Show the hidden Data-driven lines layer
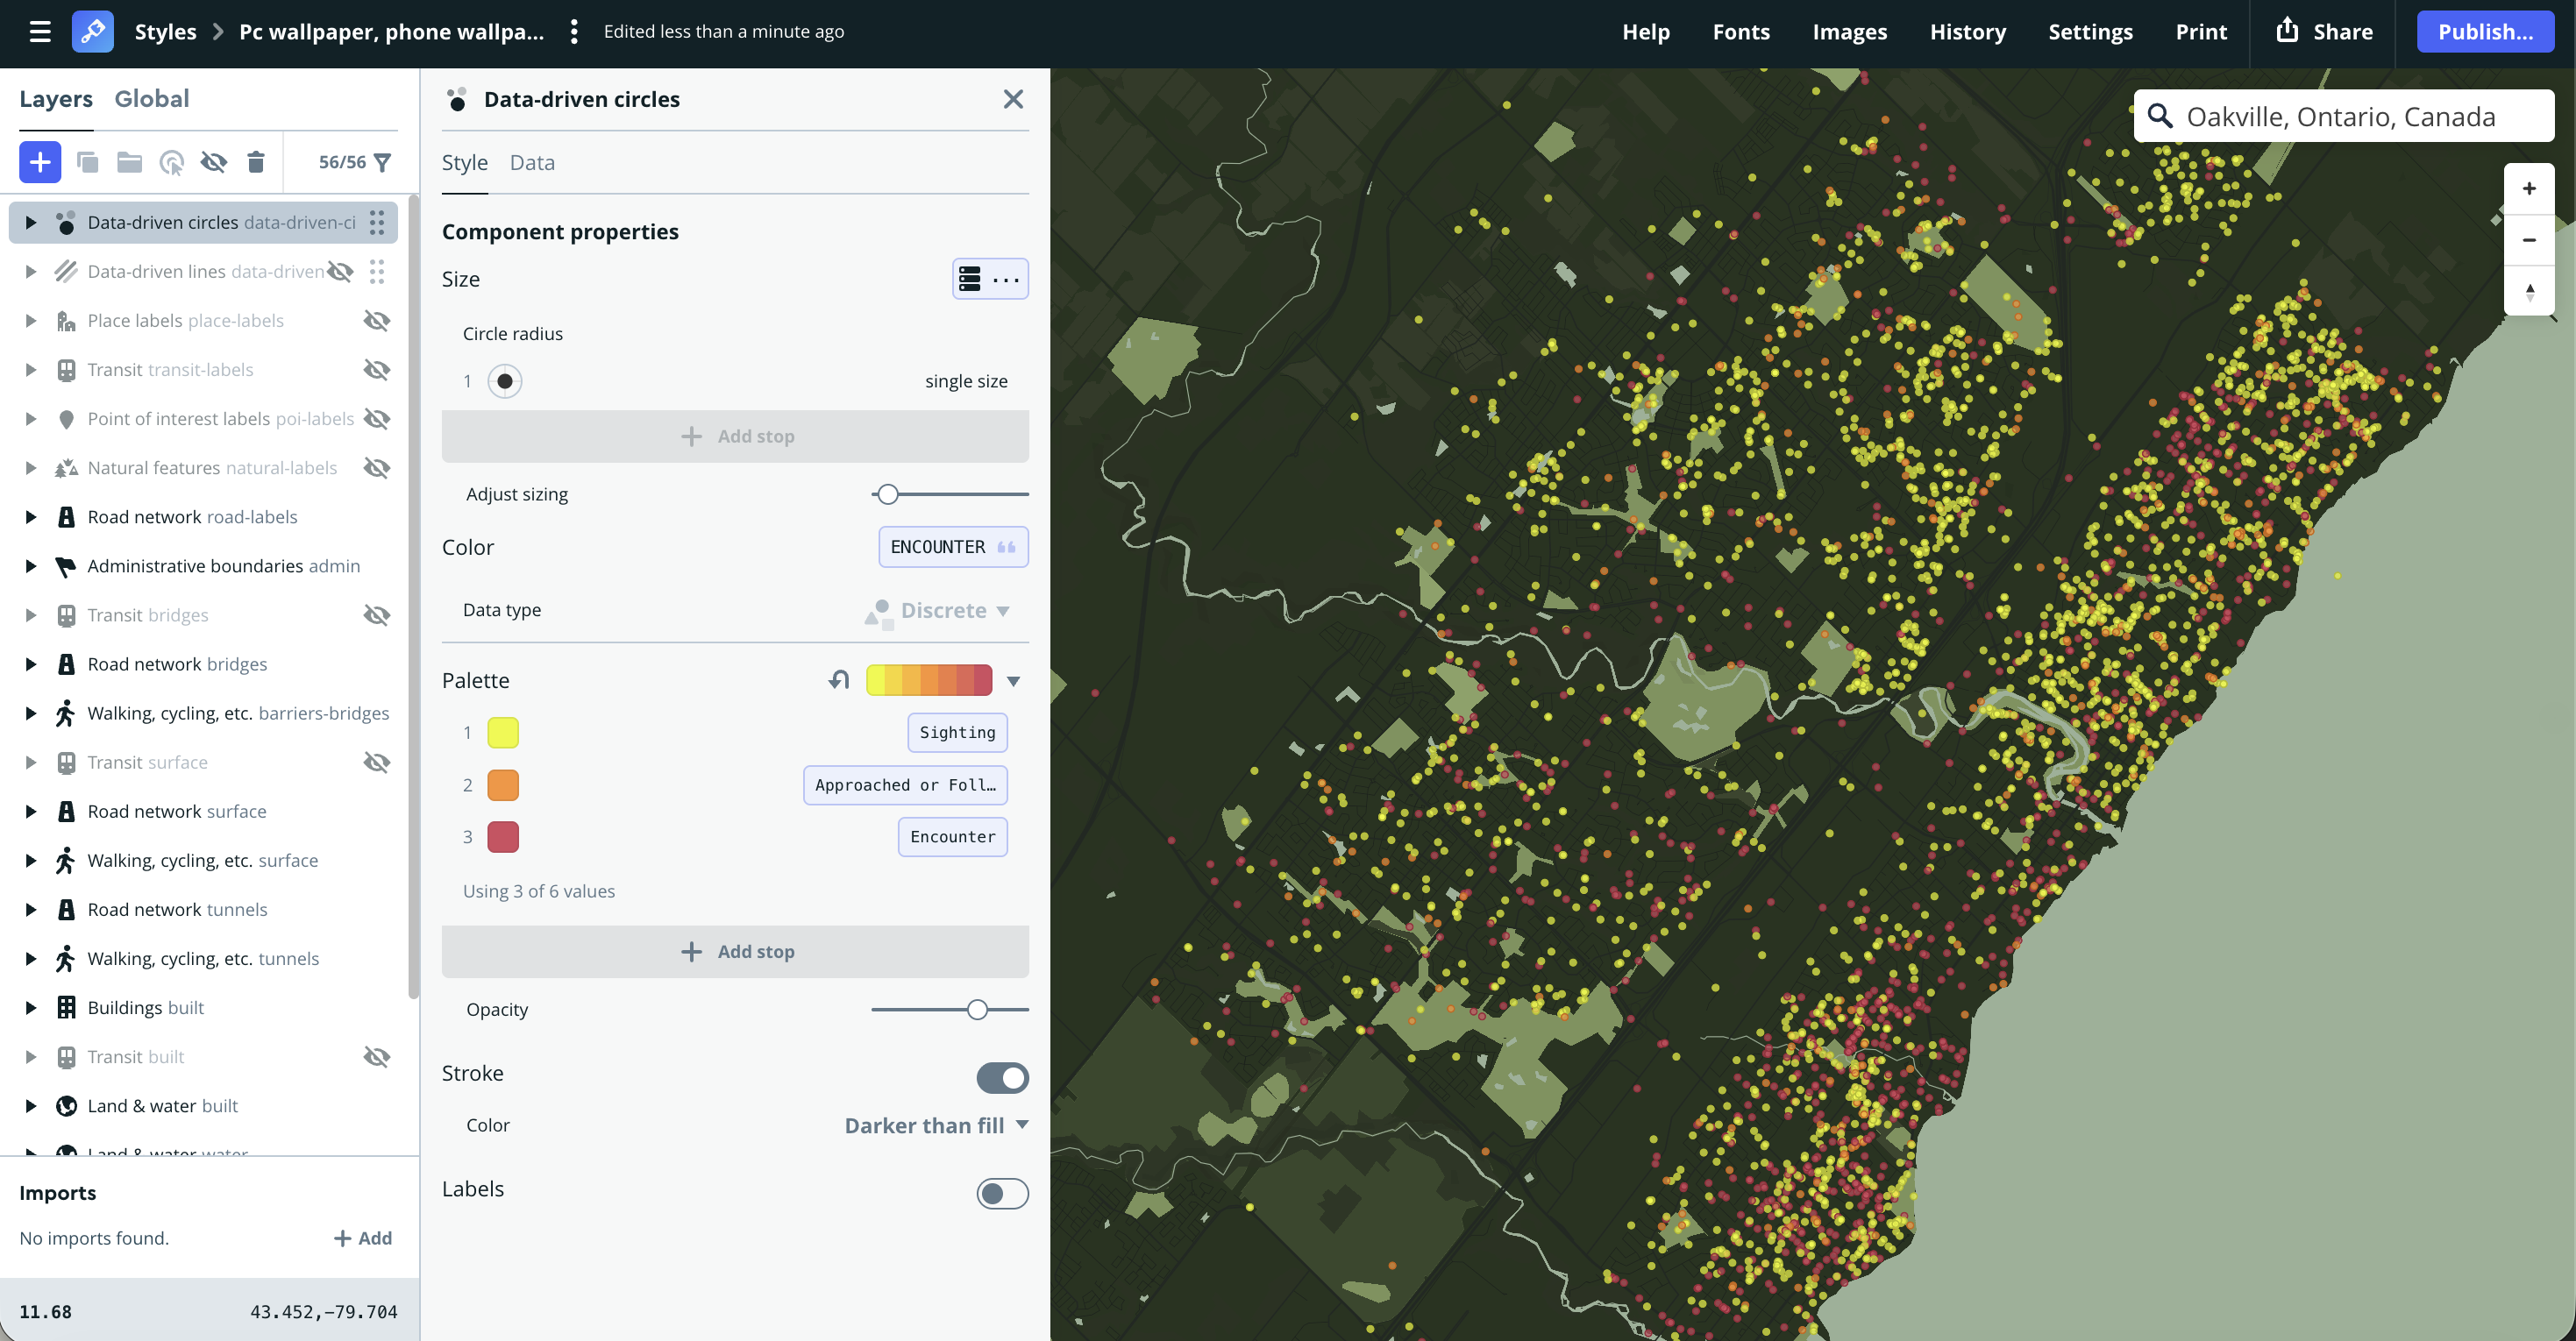 (340, 271)
